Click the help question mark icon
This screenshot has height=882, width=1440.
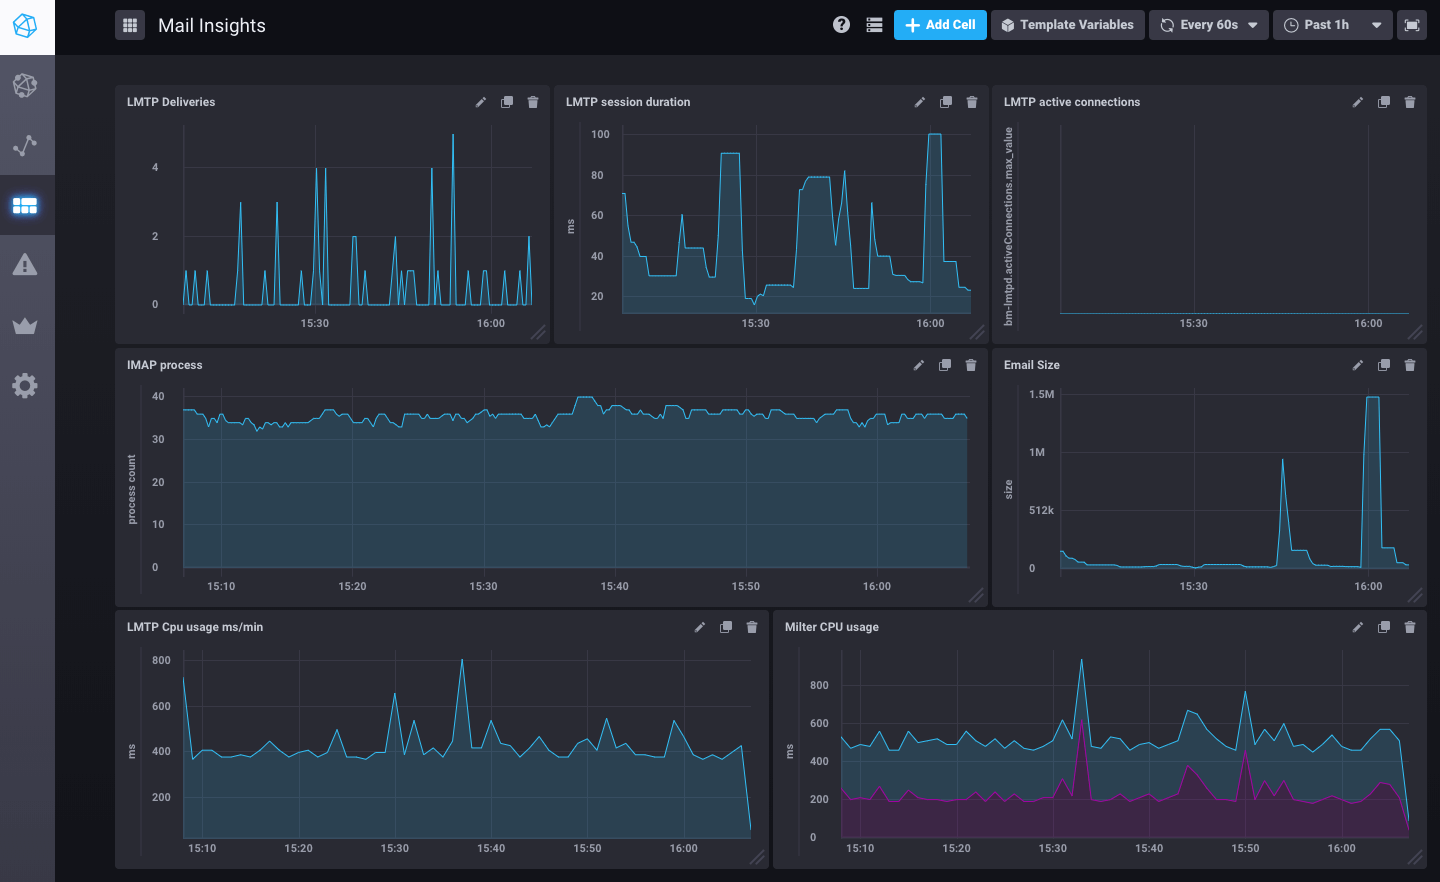pyautogui.click(x=842, y=25)
